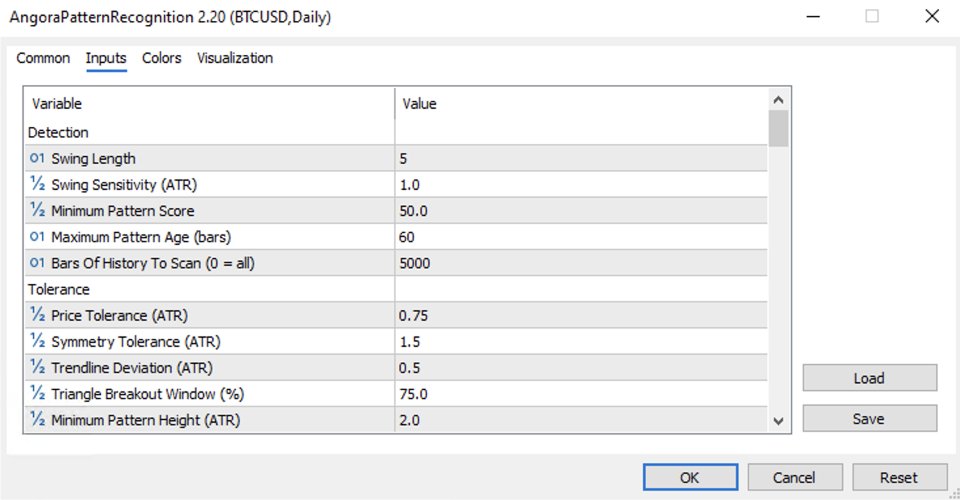Click the double type icon beside Trendline Deviation (ATR)
The image size is (960, 500).
[37, 368]
